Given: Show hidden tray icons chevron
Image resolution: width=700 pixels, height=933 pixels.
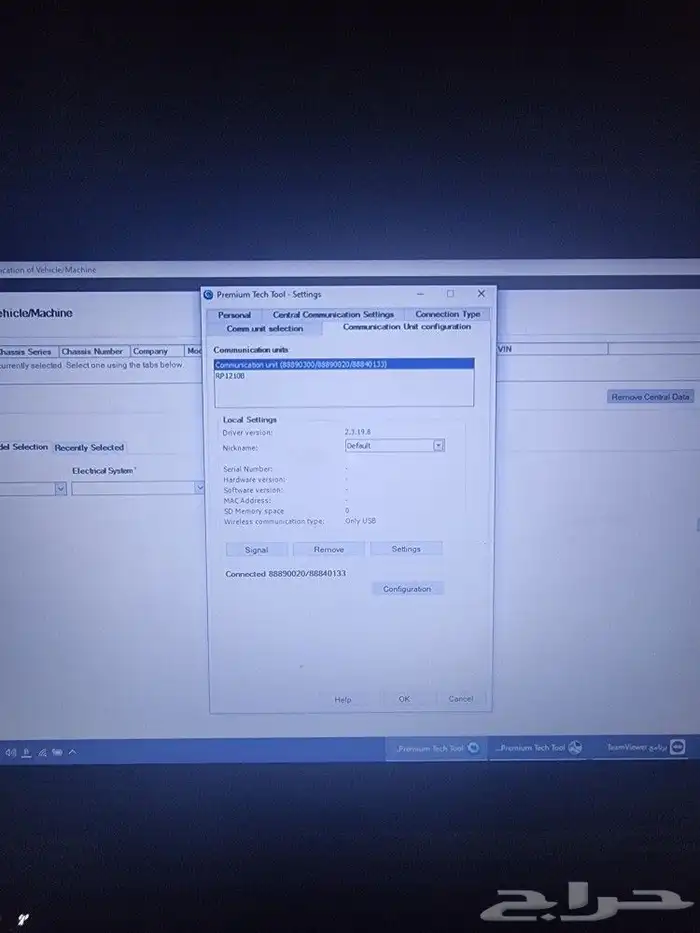Looking at the screenshot, I should [x=73, y=752].
